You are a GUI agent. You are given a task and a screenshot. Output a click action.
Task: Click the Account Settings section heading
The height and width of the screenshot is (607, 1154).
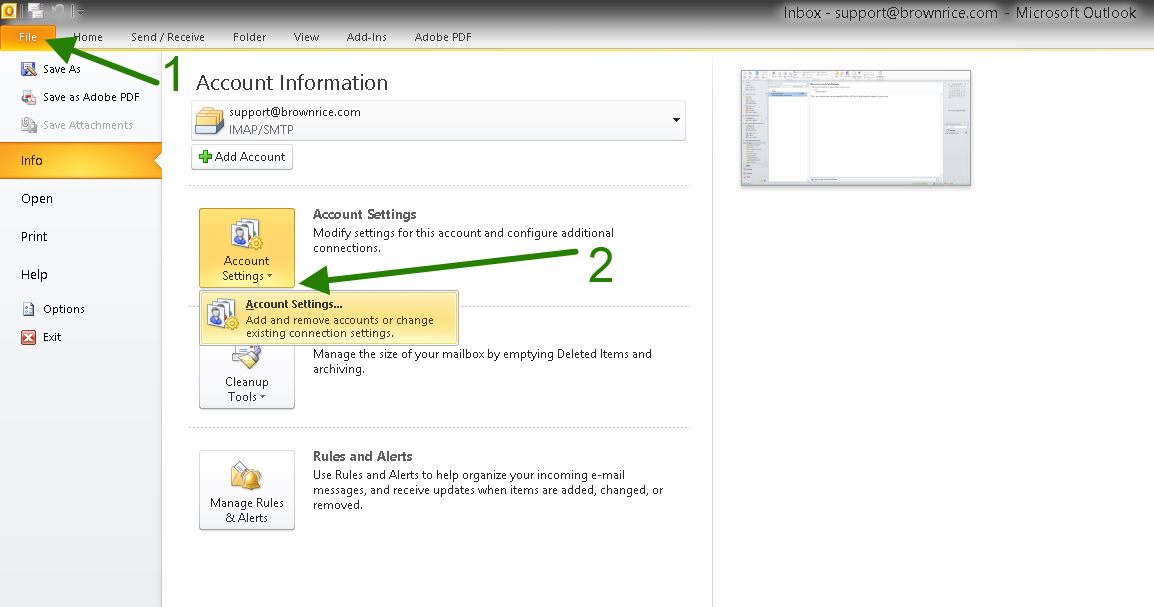pyautogui.click(x=364, y=214)
